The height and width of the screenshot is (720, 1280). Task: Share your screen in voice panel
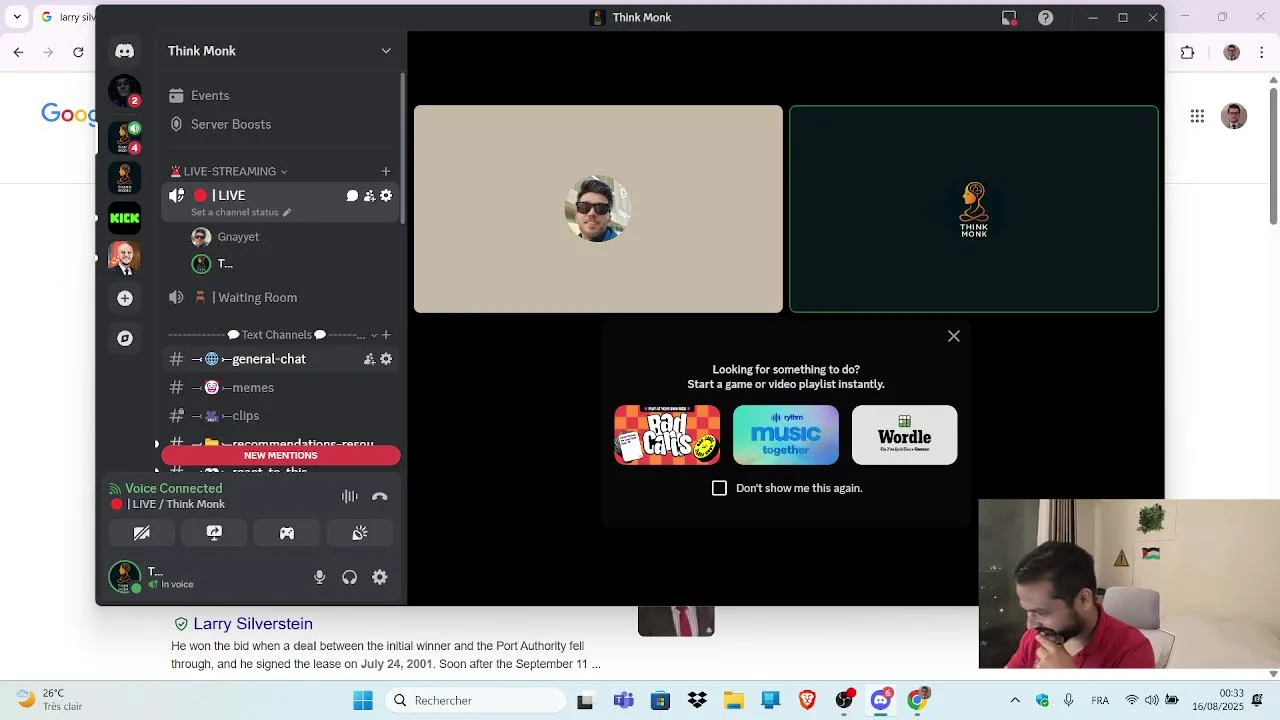(214, 533)
